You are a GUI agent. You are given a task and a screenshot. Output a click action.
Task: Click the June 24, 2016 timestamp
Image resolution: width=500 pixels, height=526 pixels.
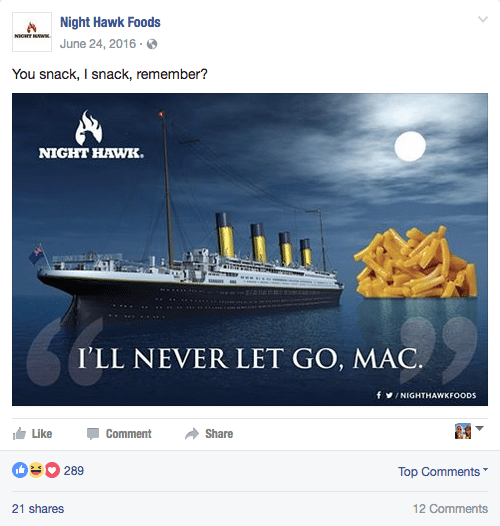tap(98, 44)
